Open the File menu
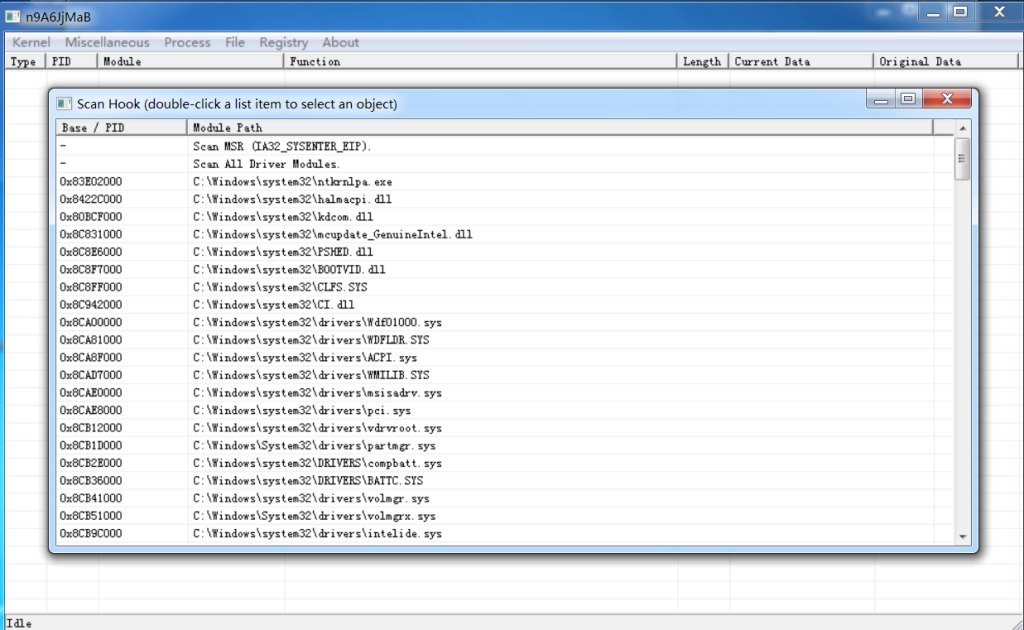This screenshot has height=630, width=1024. (x=235, y=42)
